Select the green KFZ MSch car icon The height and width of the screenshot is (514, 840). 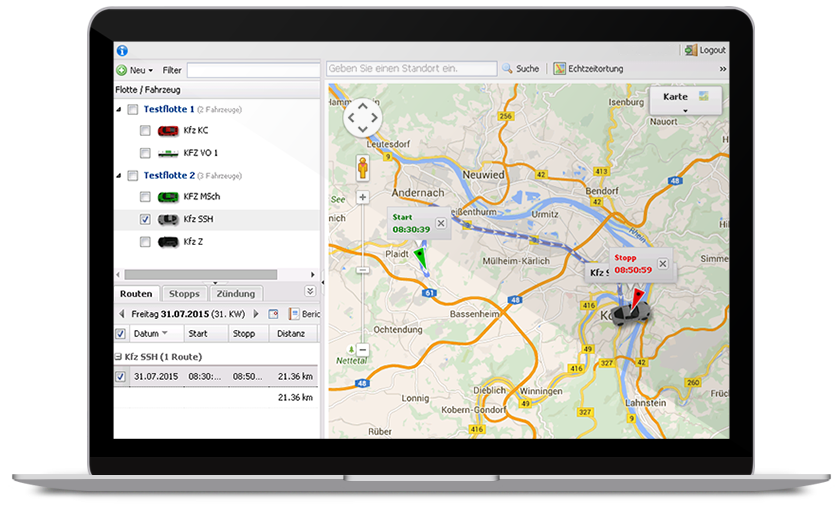click(168, 197)
